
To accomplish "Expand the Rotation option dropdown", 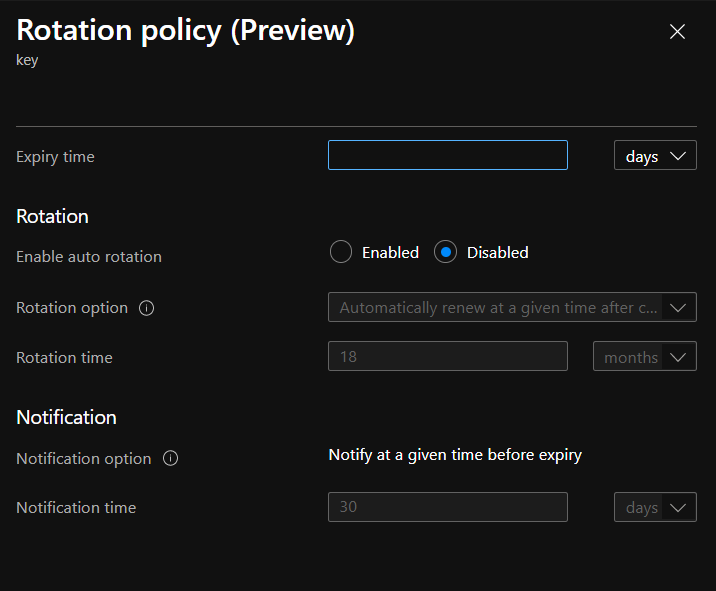I will 512,308.
